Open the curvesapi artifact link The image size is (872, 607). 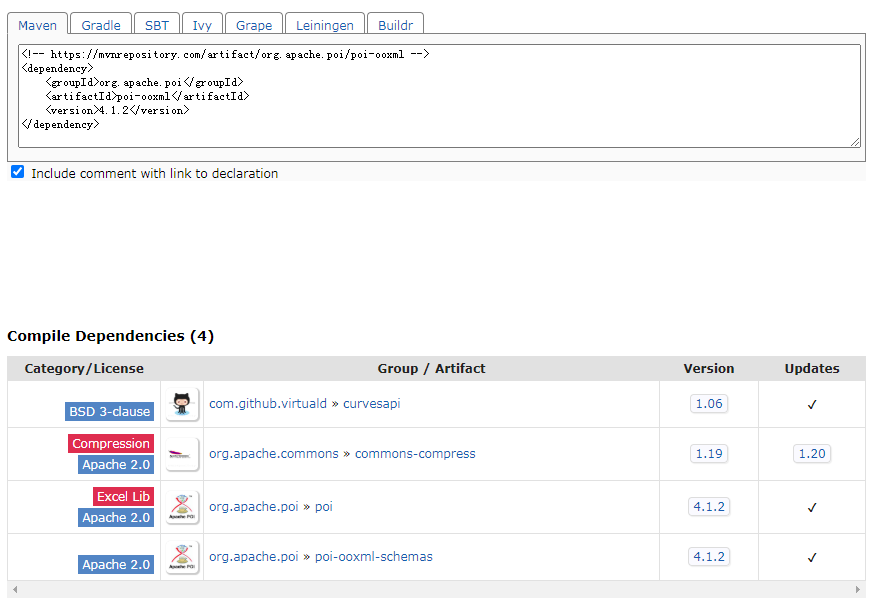coord(371,404)
